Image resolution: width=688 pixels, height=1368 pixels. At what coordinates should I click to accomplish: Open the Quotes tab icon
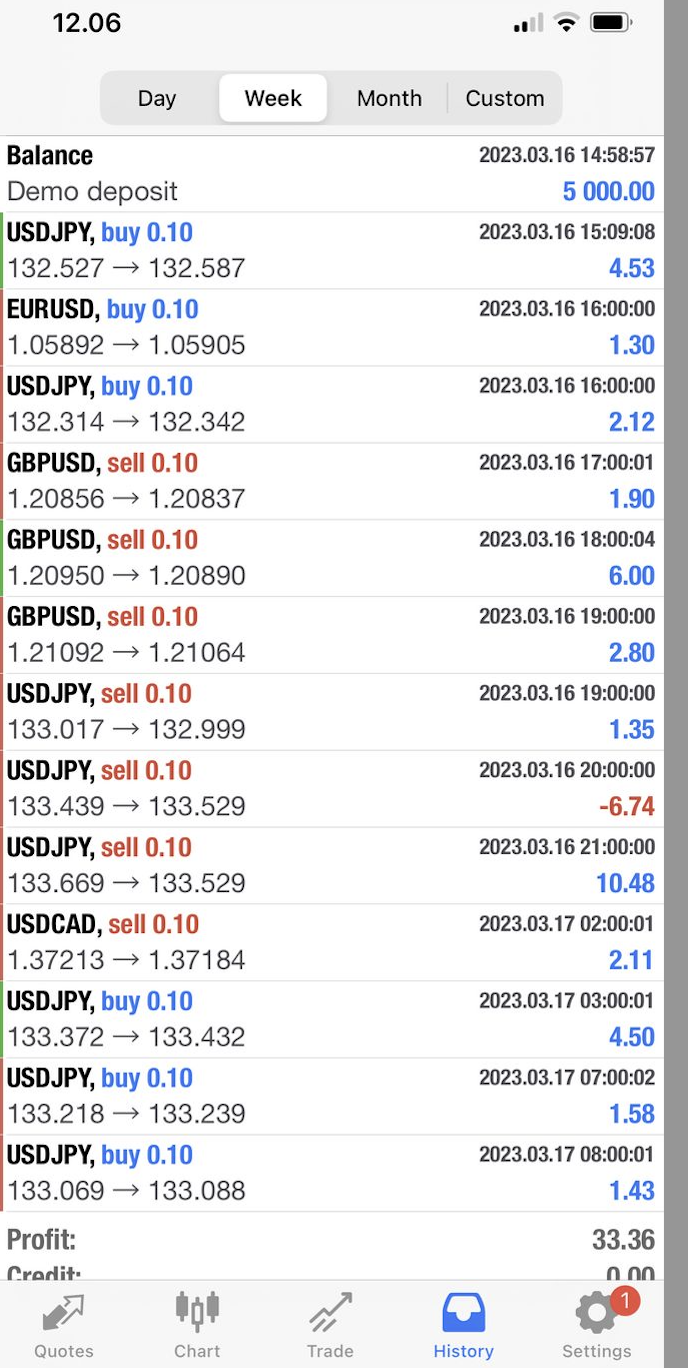64,1313
